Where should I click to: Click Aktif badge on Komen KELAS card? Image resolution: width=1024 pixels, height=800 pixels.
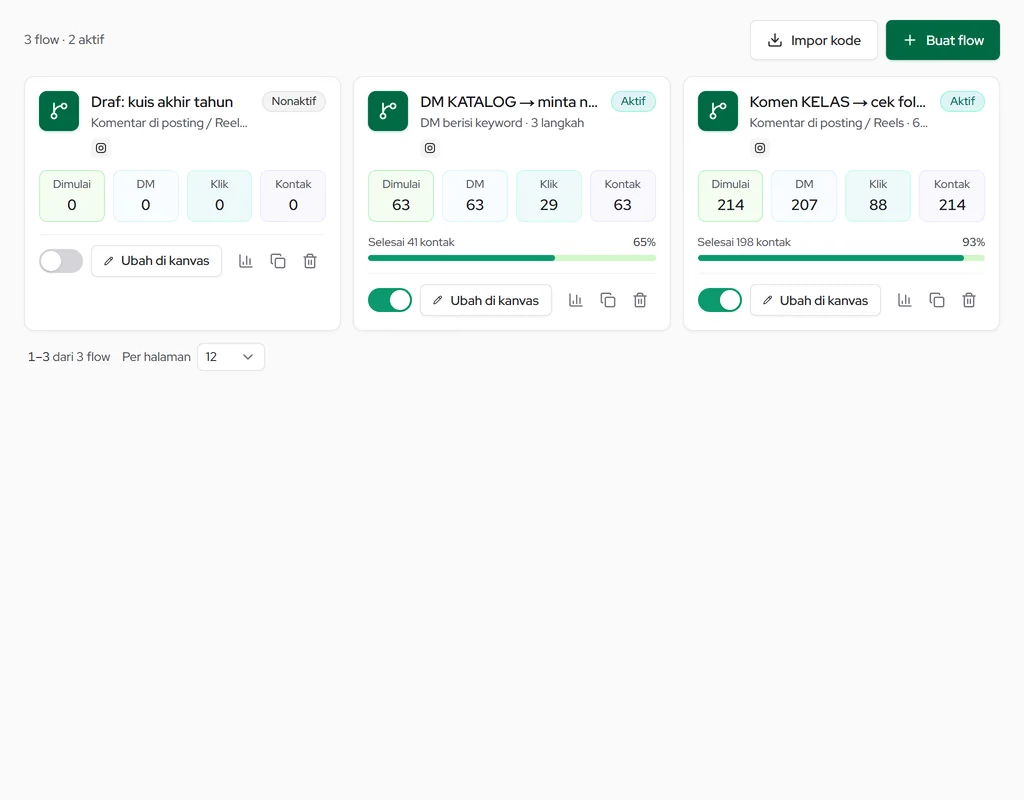click(x=962, y=101)
